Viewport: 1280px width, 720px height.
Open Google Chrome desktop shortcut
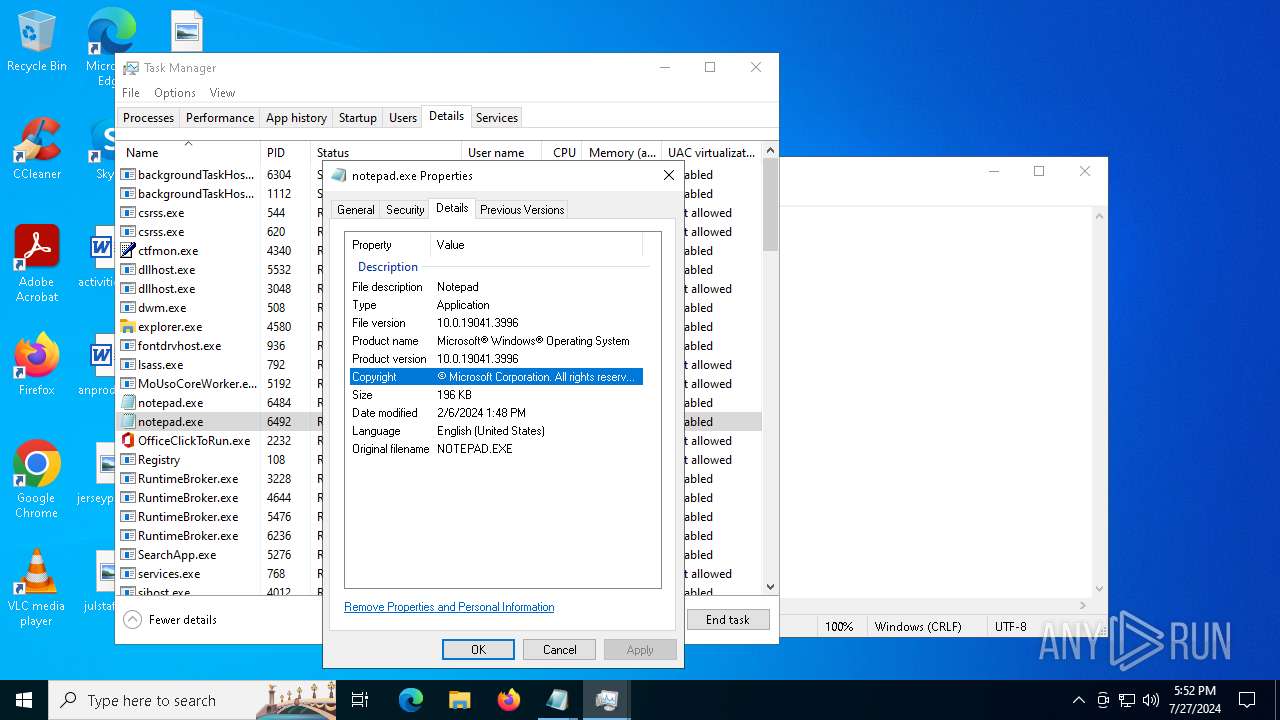point(37,480)
